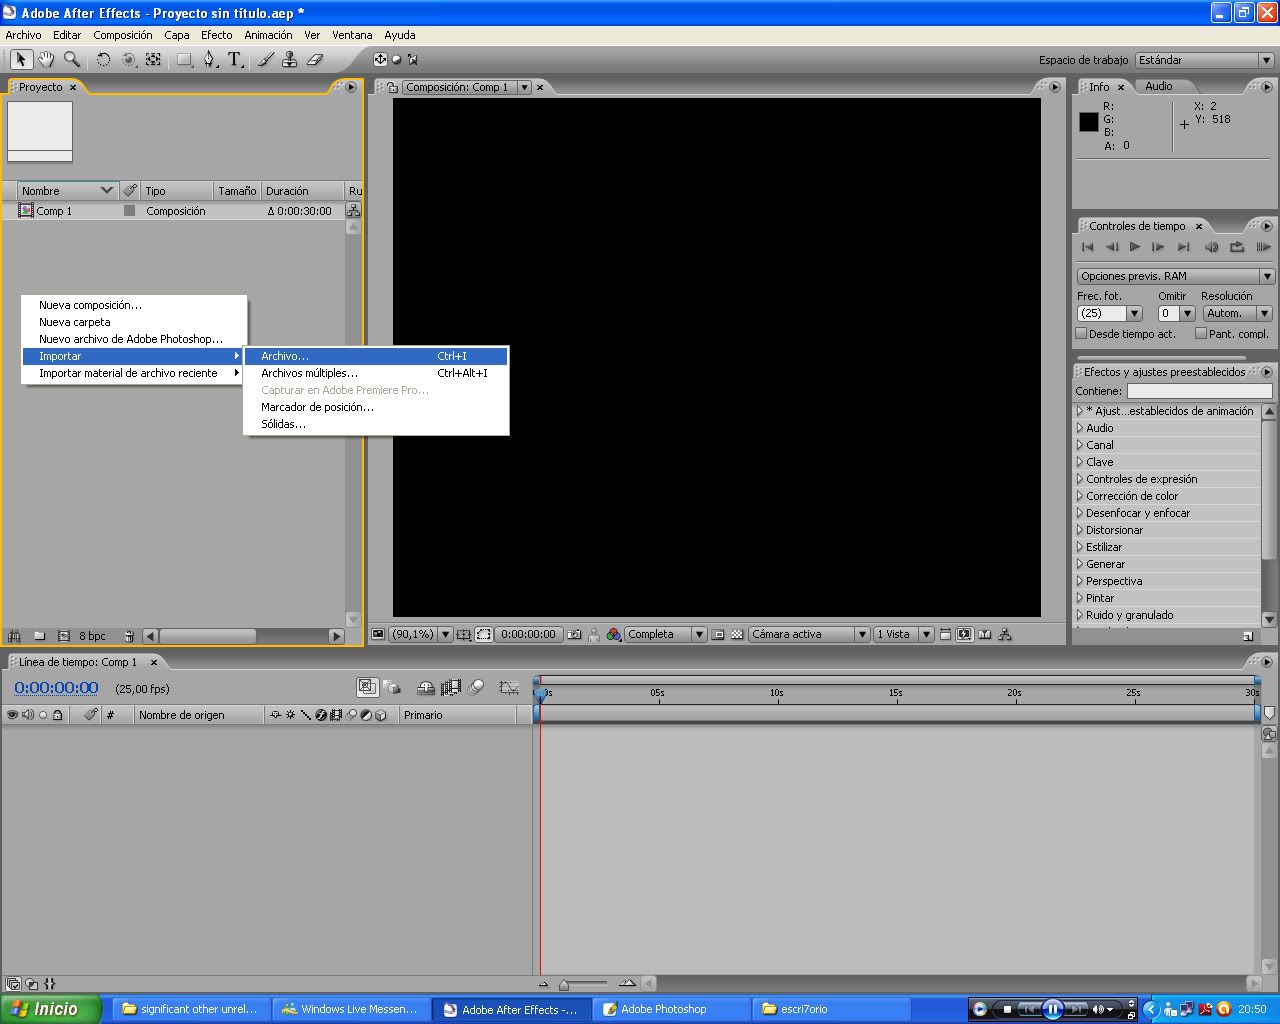Check 'Desde tiempo act.' checkbox

[1081, 333]
